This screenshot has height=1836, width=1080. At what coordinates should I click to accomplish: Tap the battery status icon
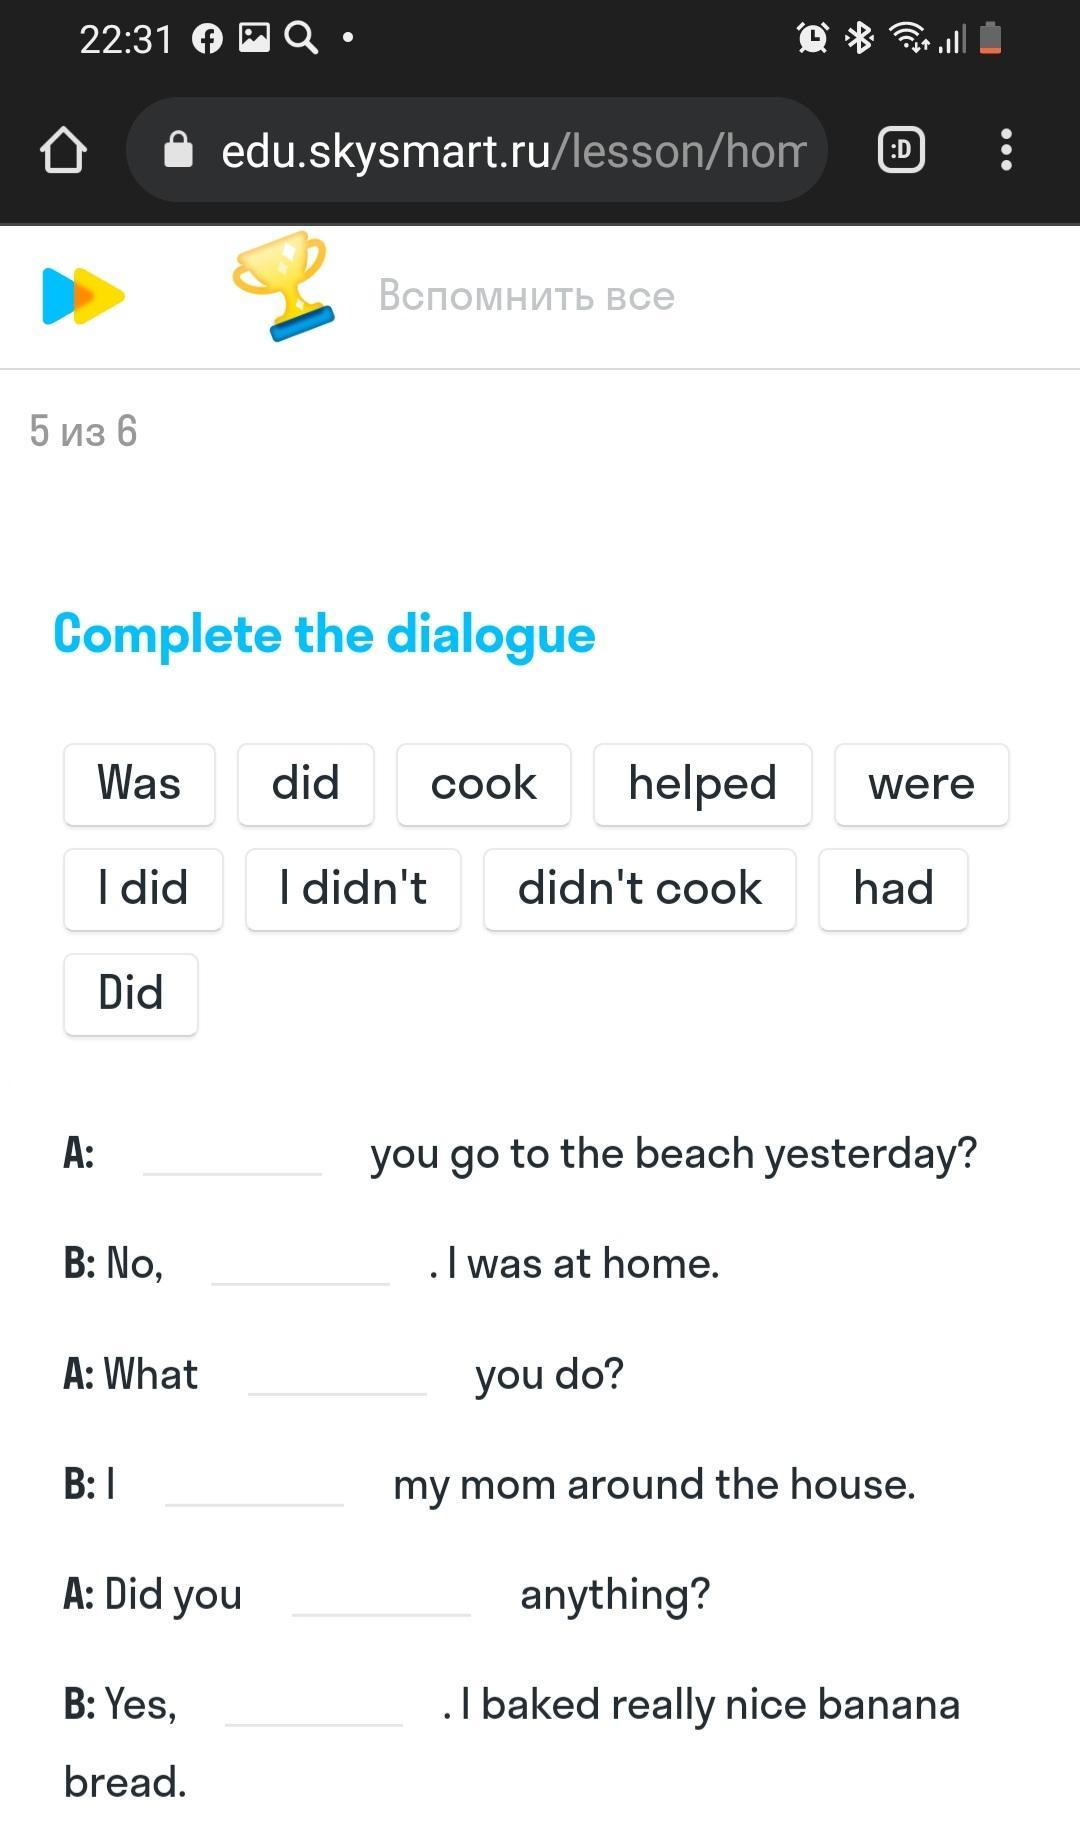point(990,39)
